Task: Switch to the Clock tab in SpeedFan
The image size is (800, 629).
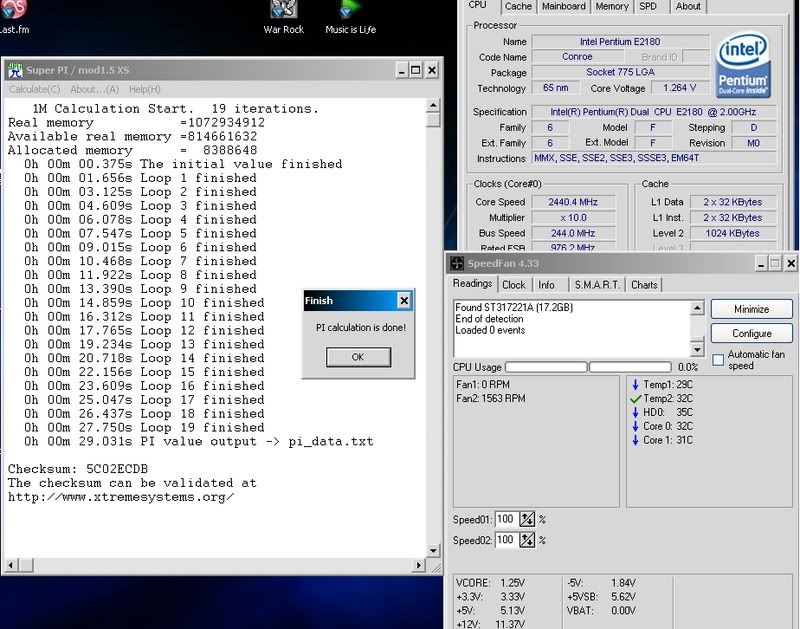Action: pyautogui.click(x=513, y=285)
